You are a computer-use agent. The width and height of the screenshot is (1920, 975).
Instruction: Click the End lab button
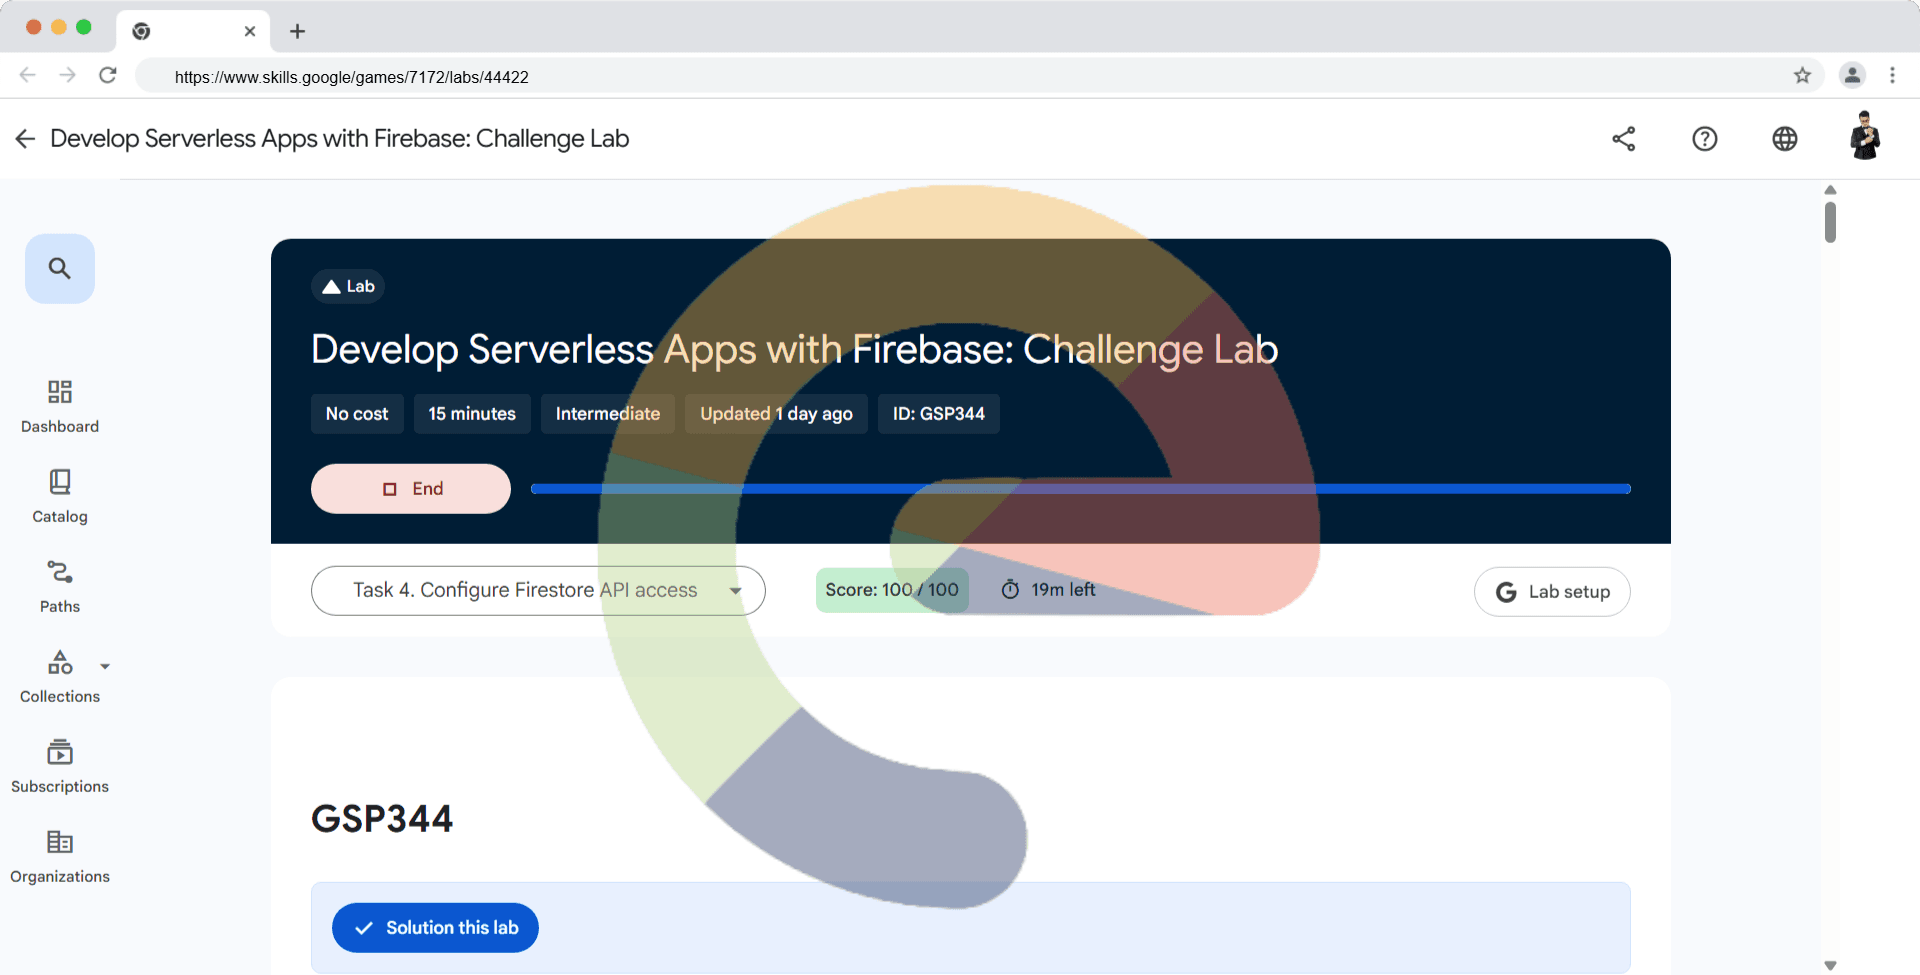[411, 489]
